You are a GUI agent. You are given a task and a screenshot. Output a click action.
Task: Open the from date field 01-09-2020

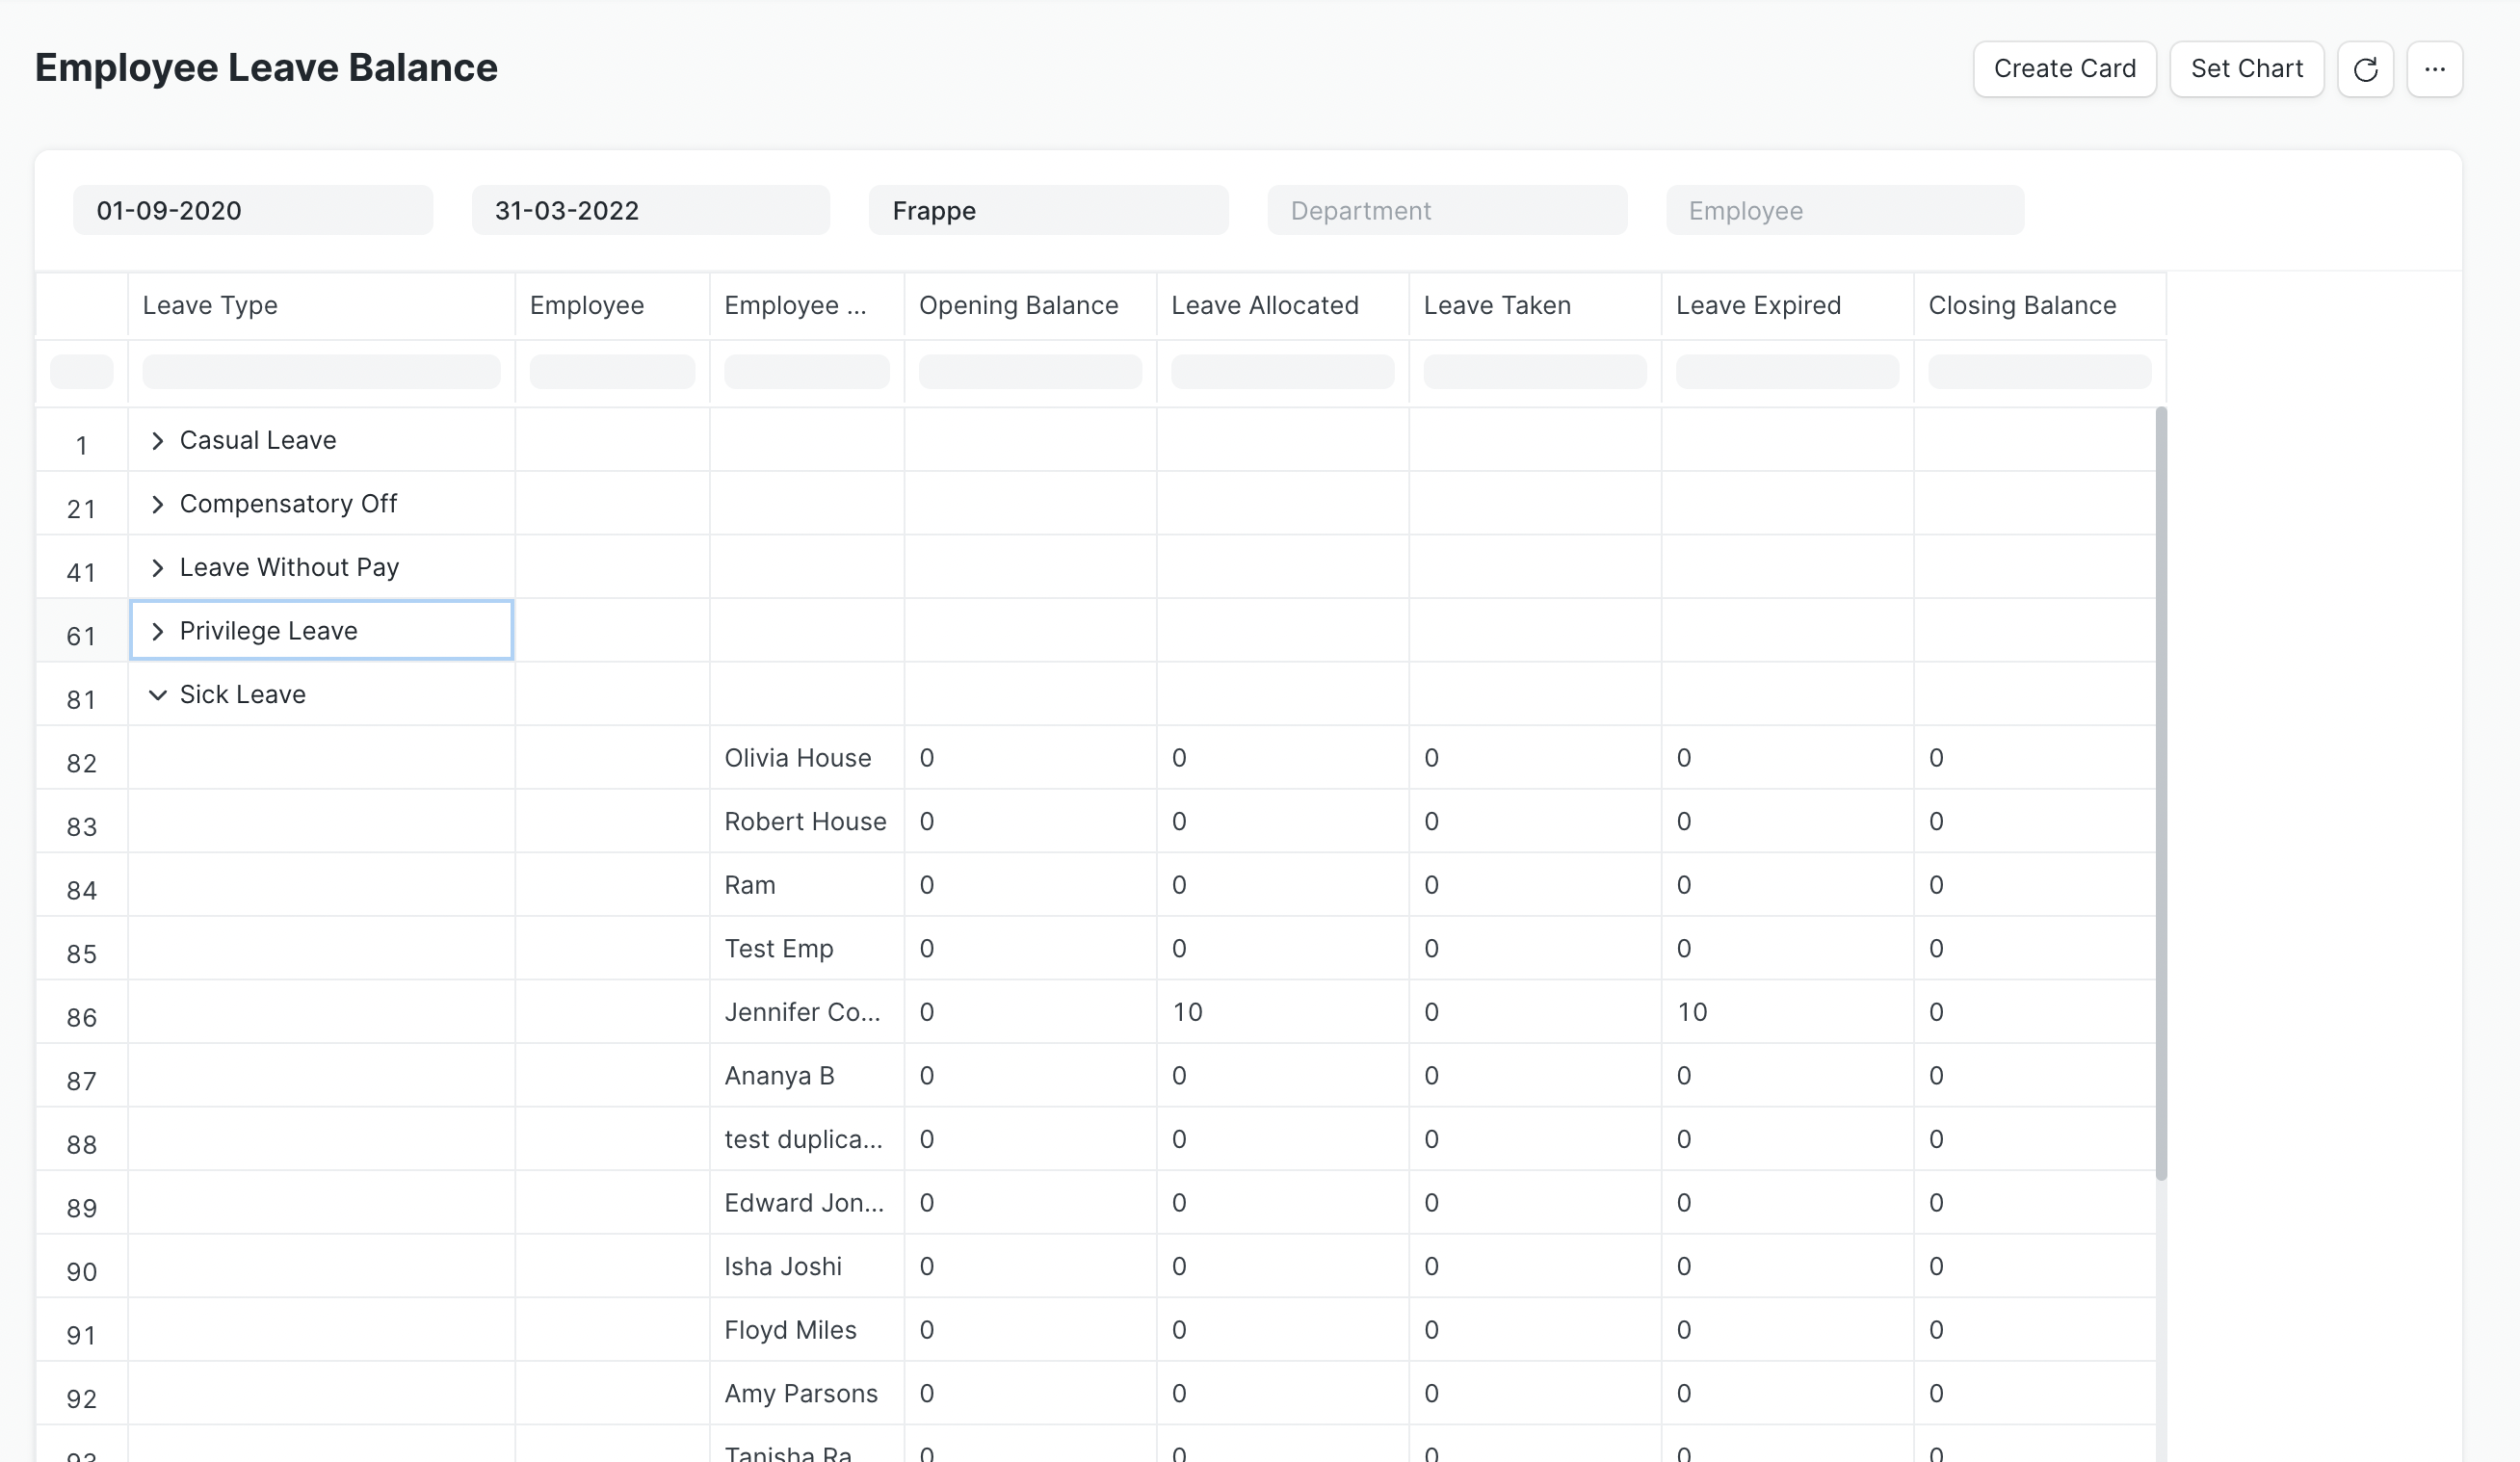pos(253,211)
